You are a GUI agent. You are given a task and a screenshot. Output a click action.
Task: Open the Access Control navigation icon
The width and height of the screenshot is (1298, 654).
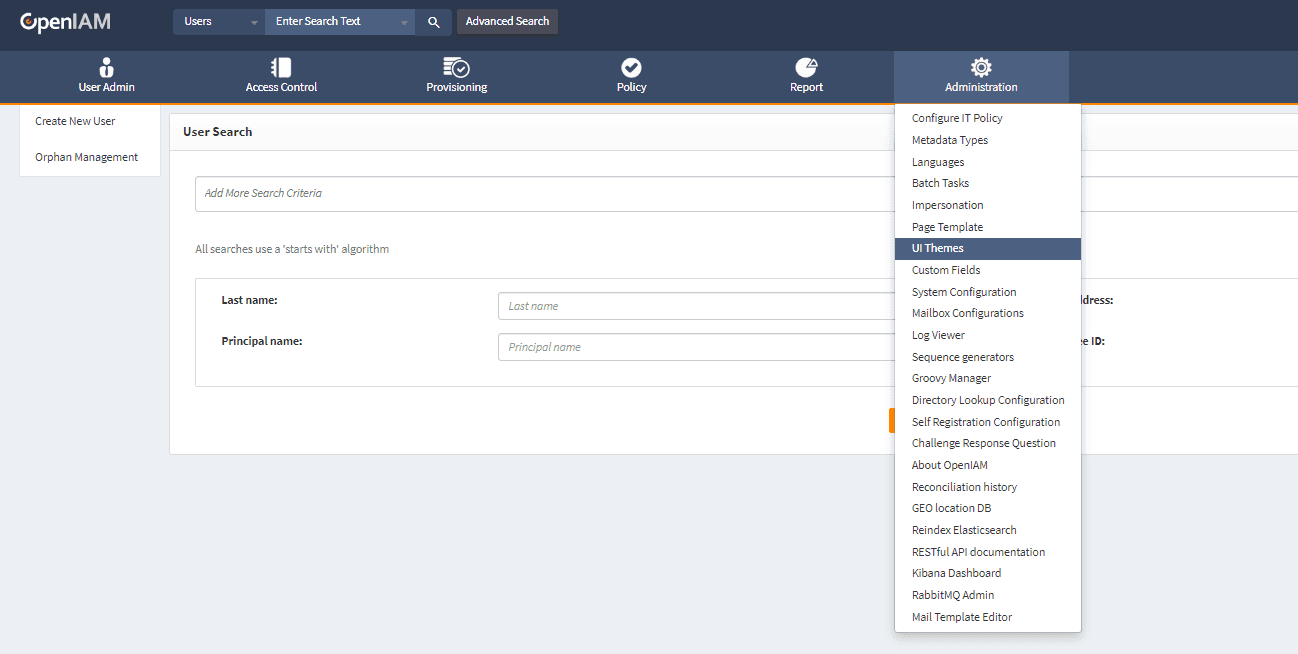click(281, 67)
